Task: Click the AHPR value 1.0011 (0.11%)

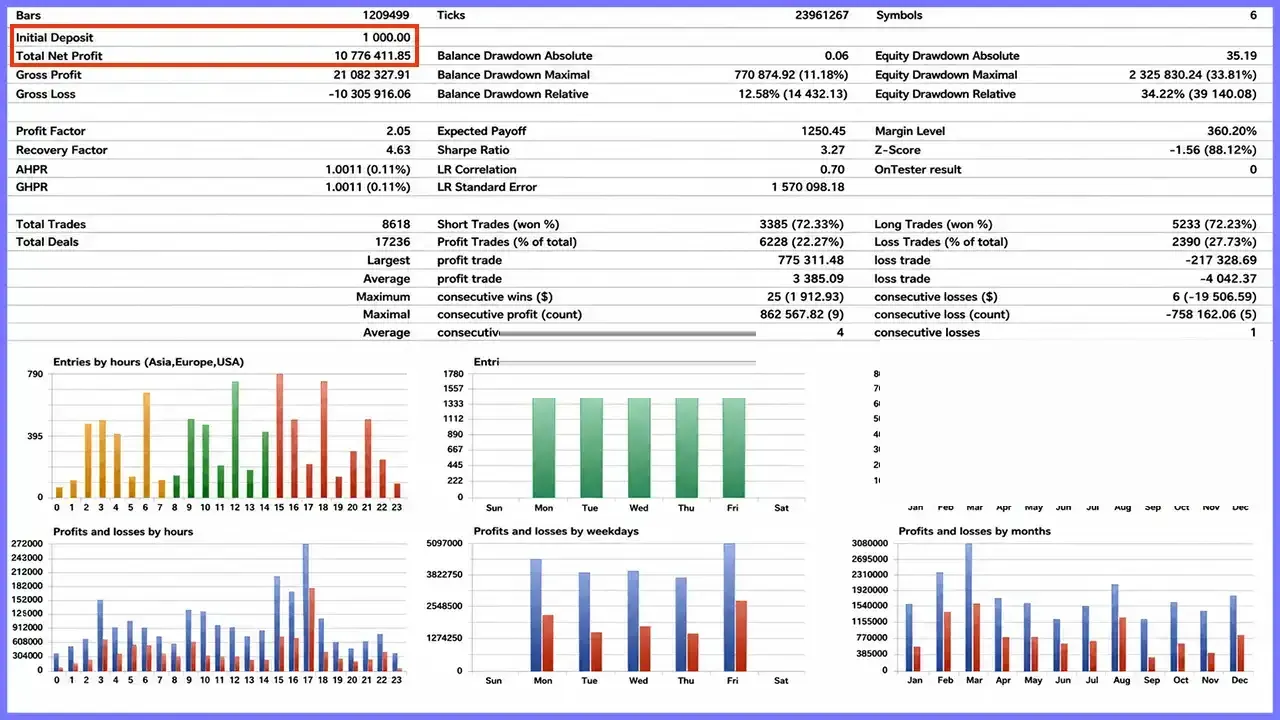Action: point(368,170)
